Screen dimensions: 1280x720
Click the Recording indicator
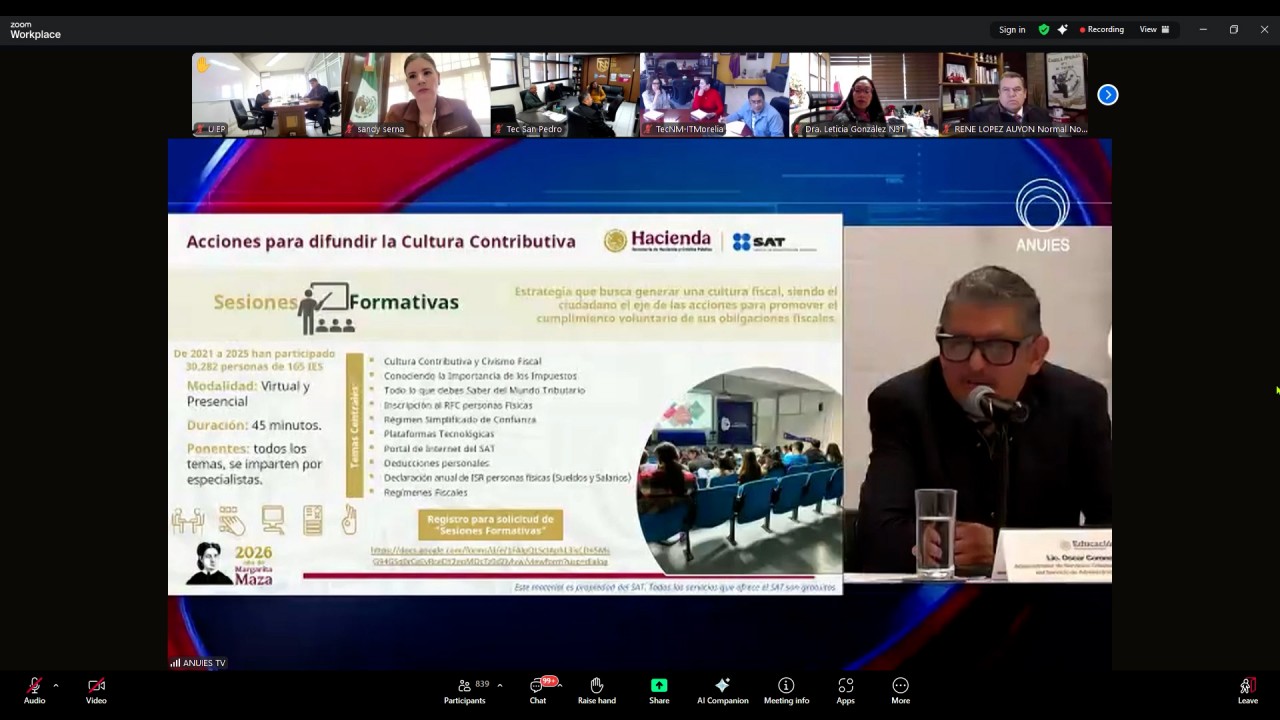1102,30
